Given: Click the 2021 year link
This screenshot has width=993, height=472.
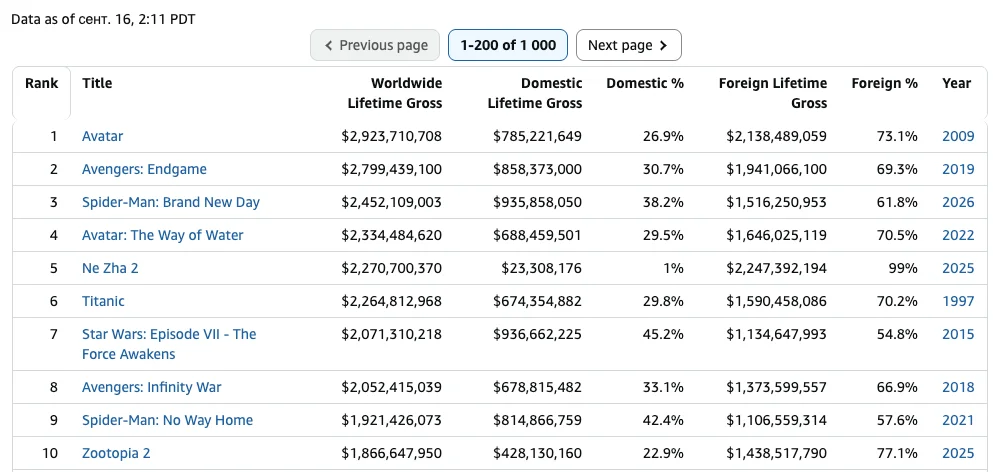Looking at the screenshot, I should [958, 420].
